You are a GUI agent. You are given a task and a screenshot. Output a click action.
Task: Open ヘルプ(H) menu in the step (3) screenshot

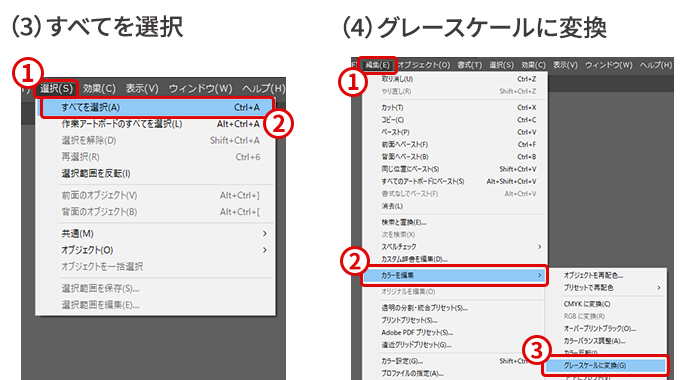click(263, 88)
